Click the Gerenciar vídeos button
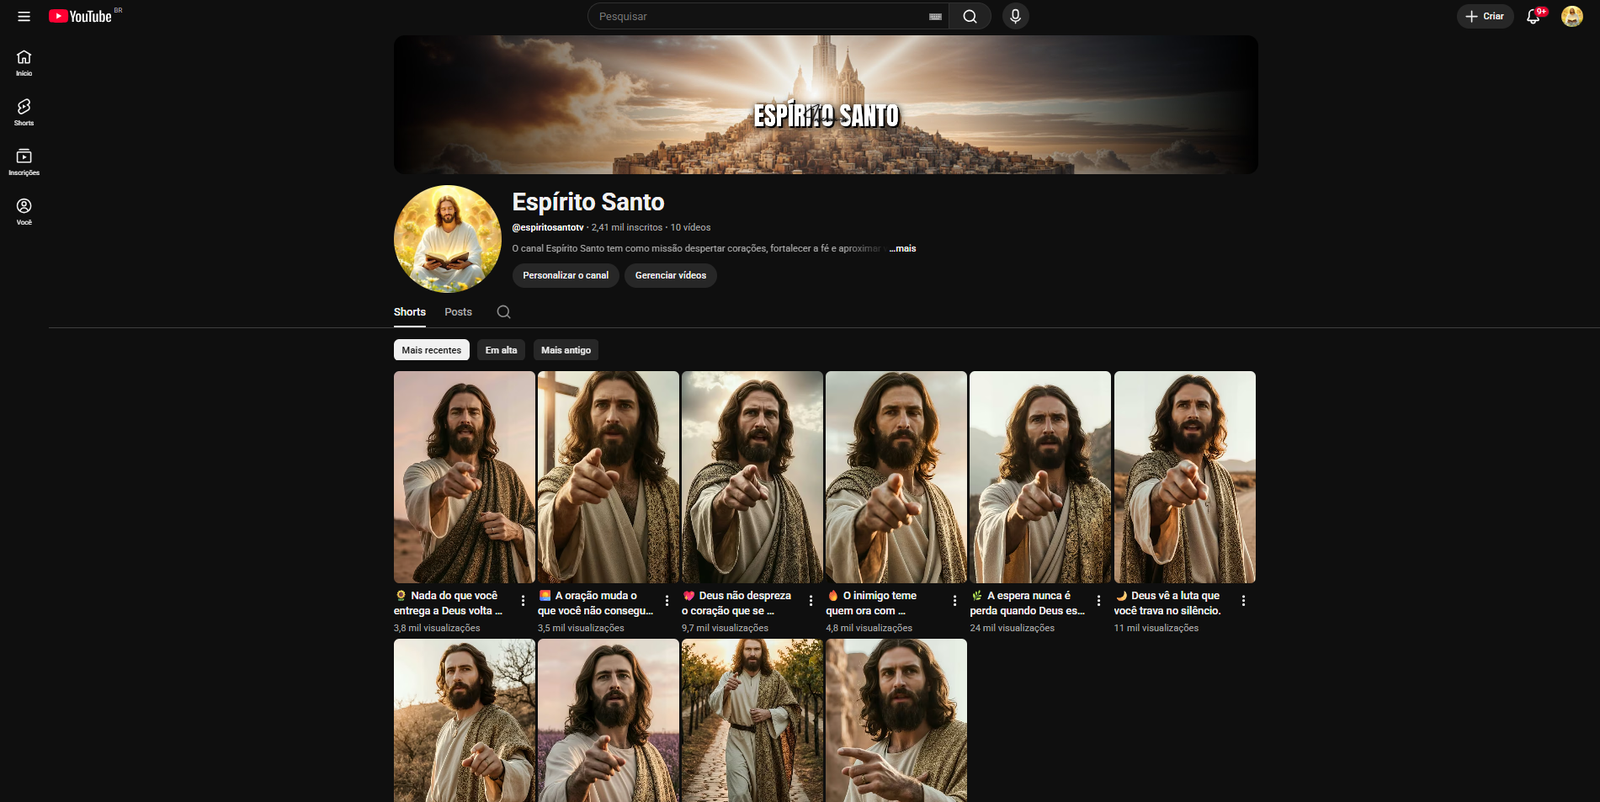Image resolution: width=1600 pixels, height=802 pixels. [670, 275]
